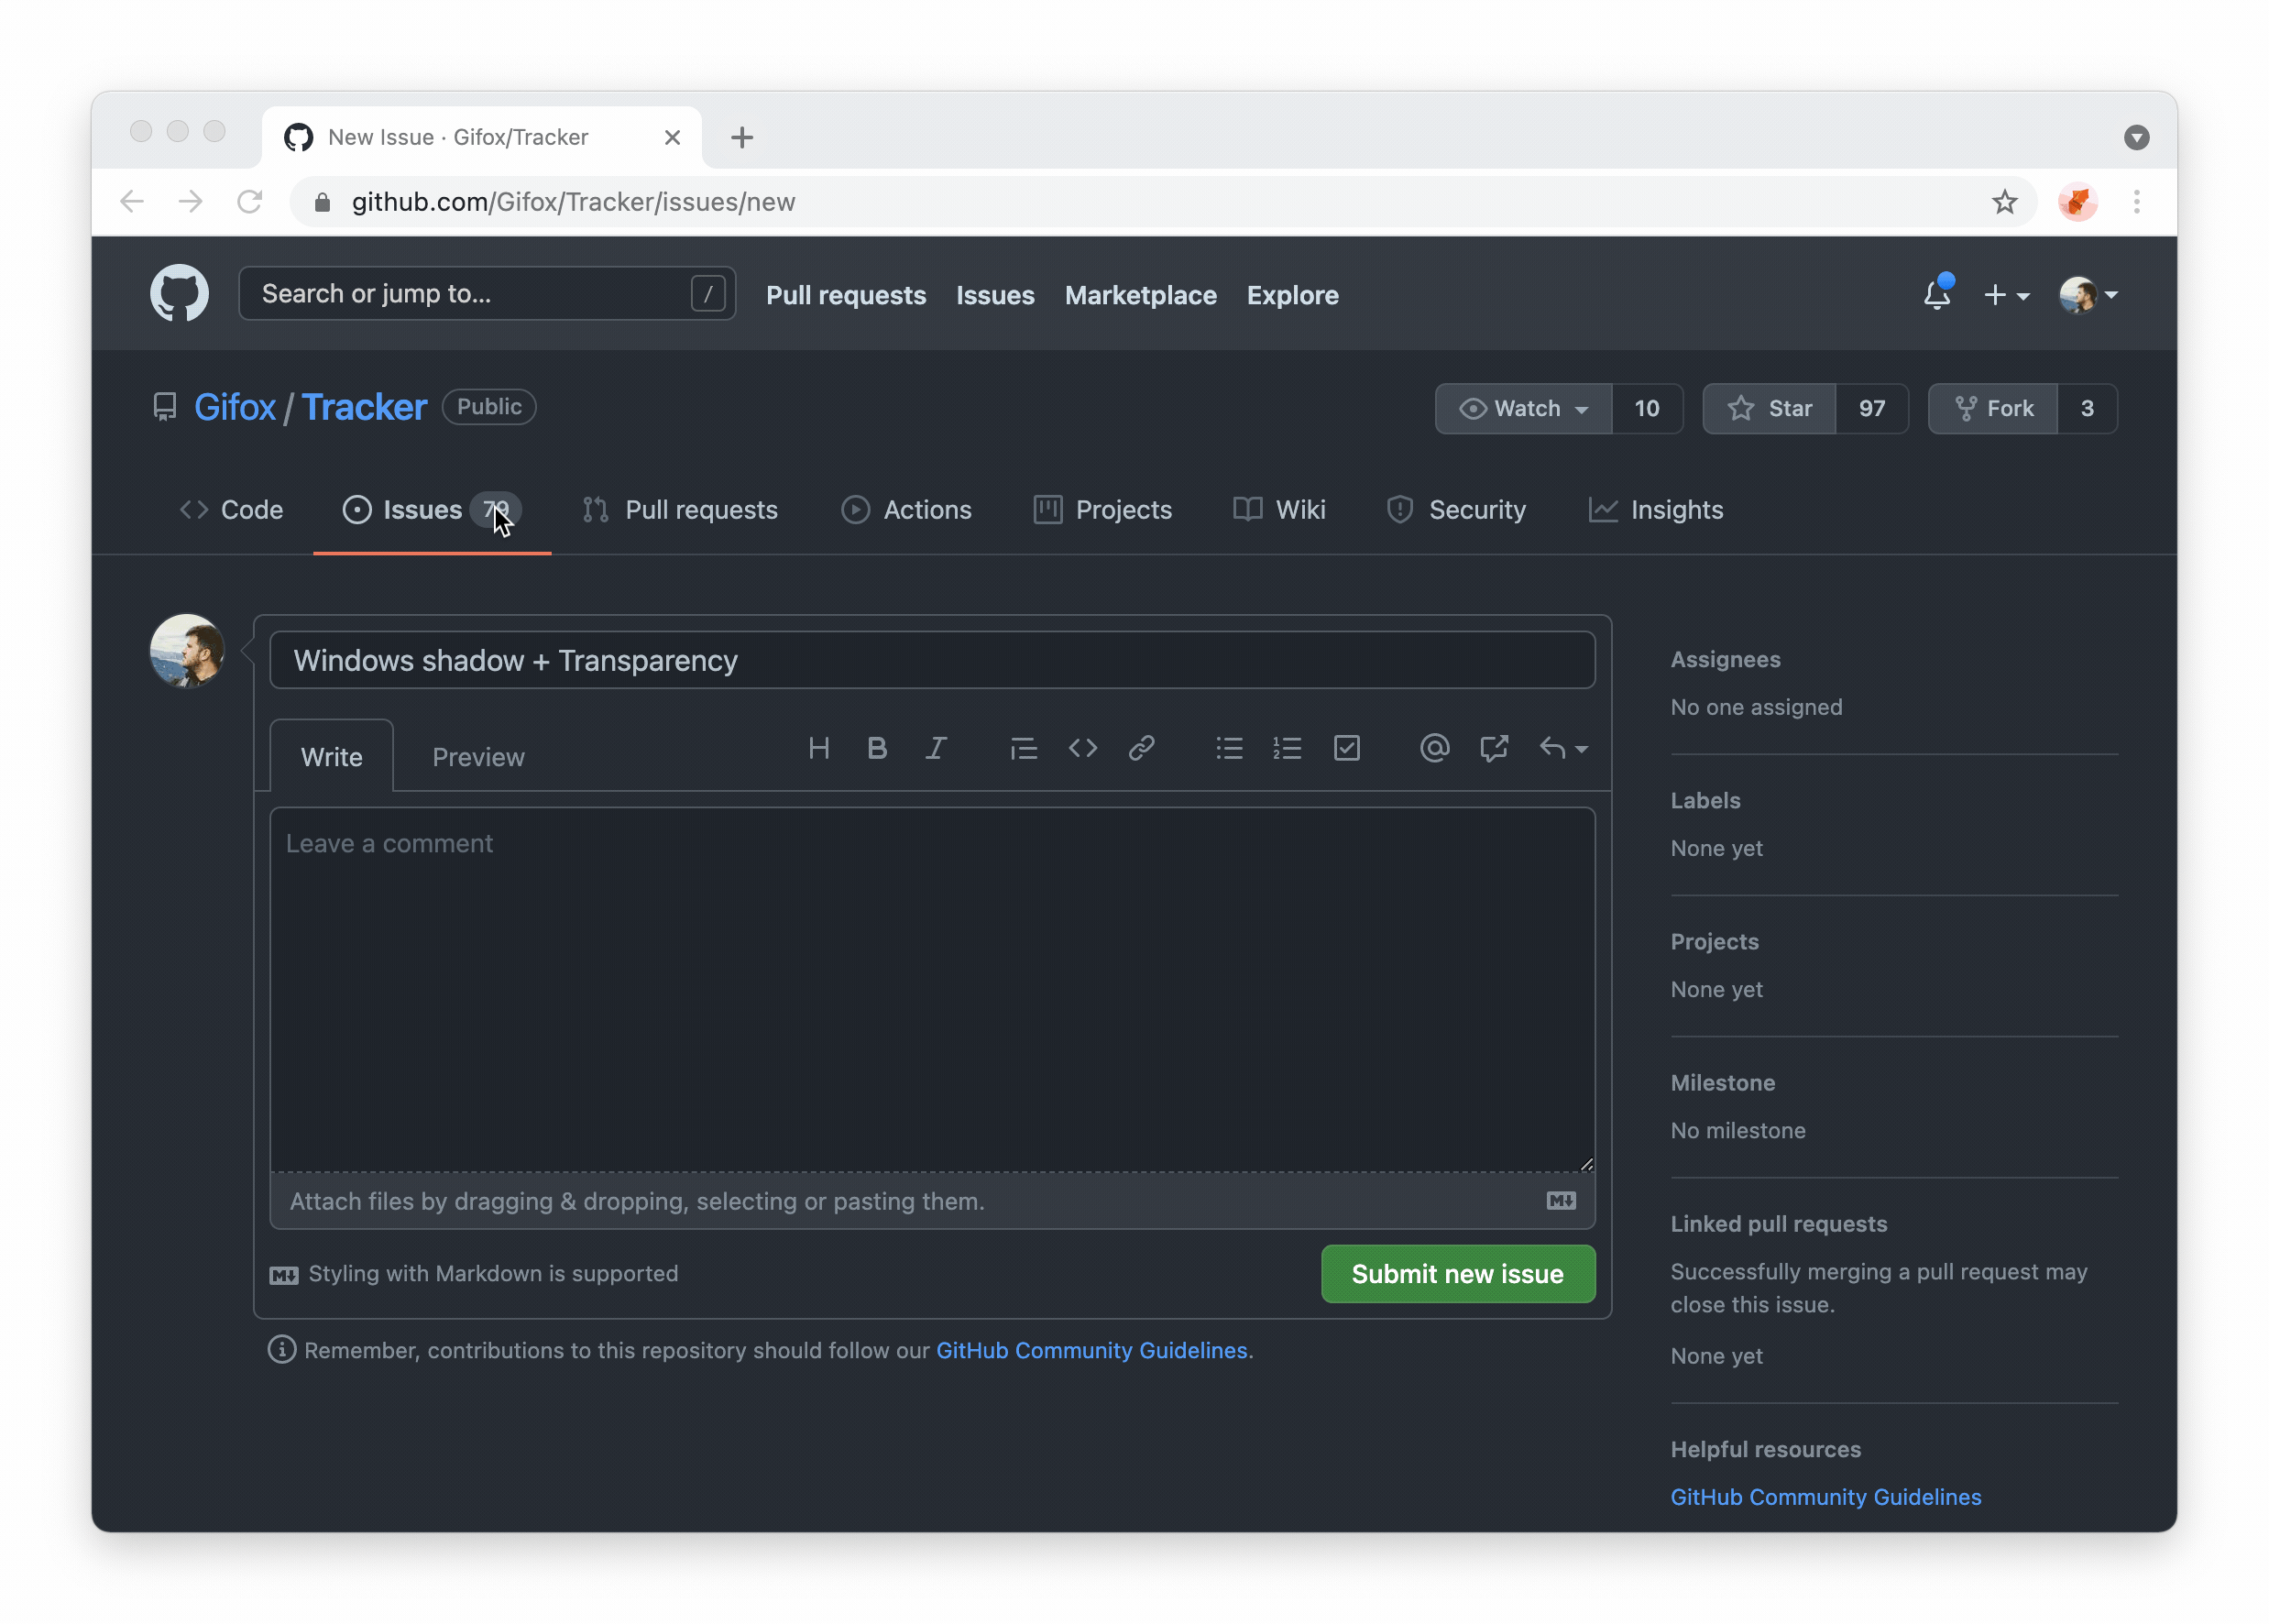Insert an unordered bullet list
Viewport: 2269px width, 1624px height.
pyautogui.click(x=1229, y=748)
